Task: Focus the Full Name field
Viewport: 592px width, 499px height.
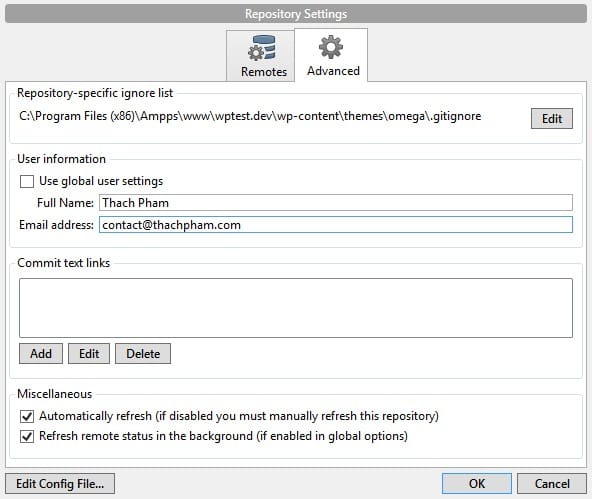Action: pyautogui.click(x=336, y=203)
